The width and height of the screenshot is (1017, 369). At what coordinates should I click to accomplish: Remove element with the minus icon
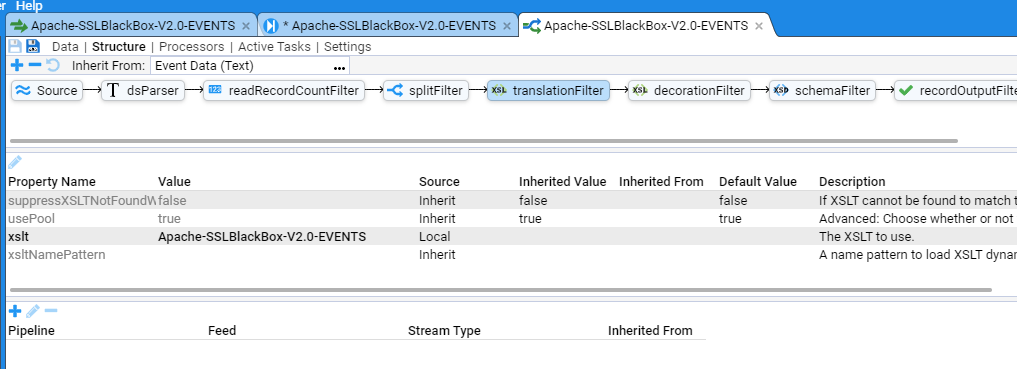coord(36,65)
